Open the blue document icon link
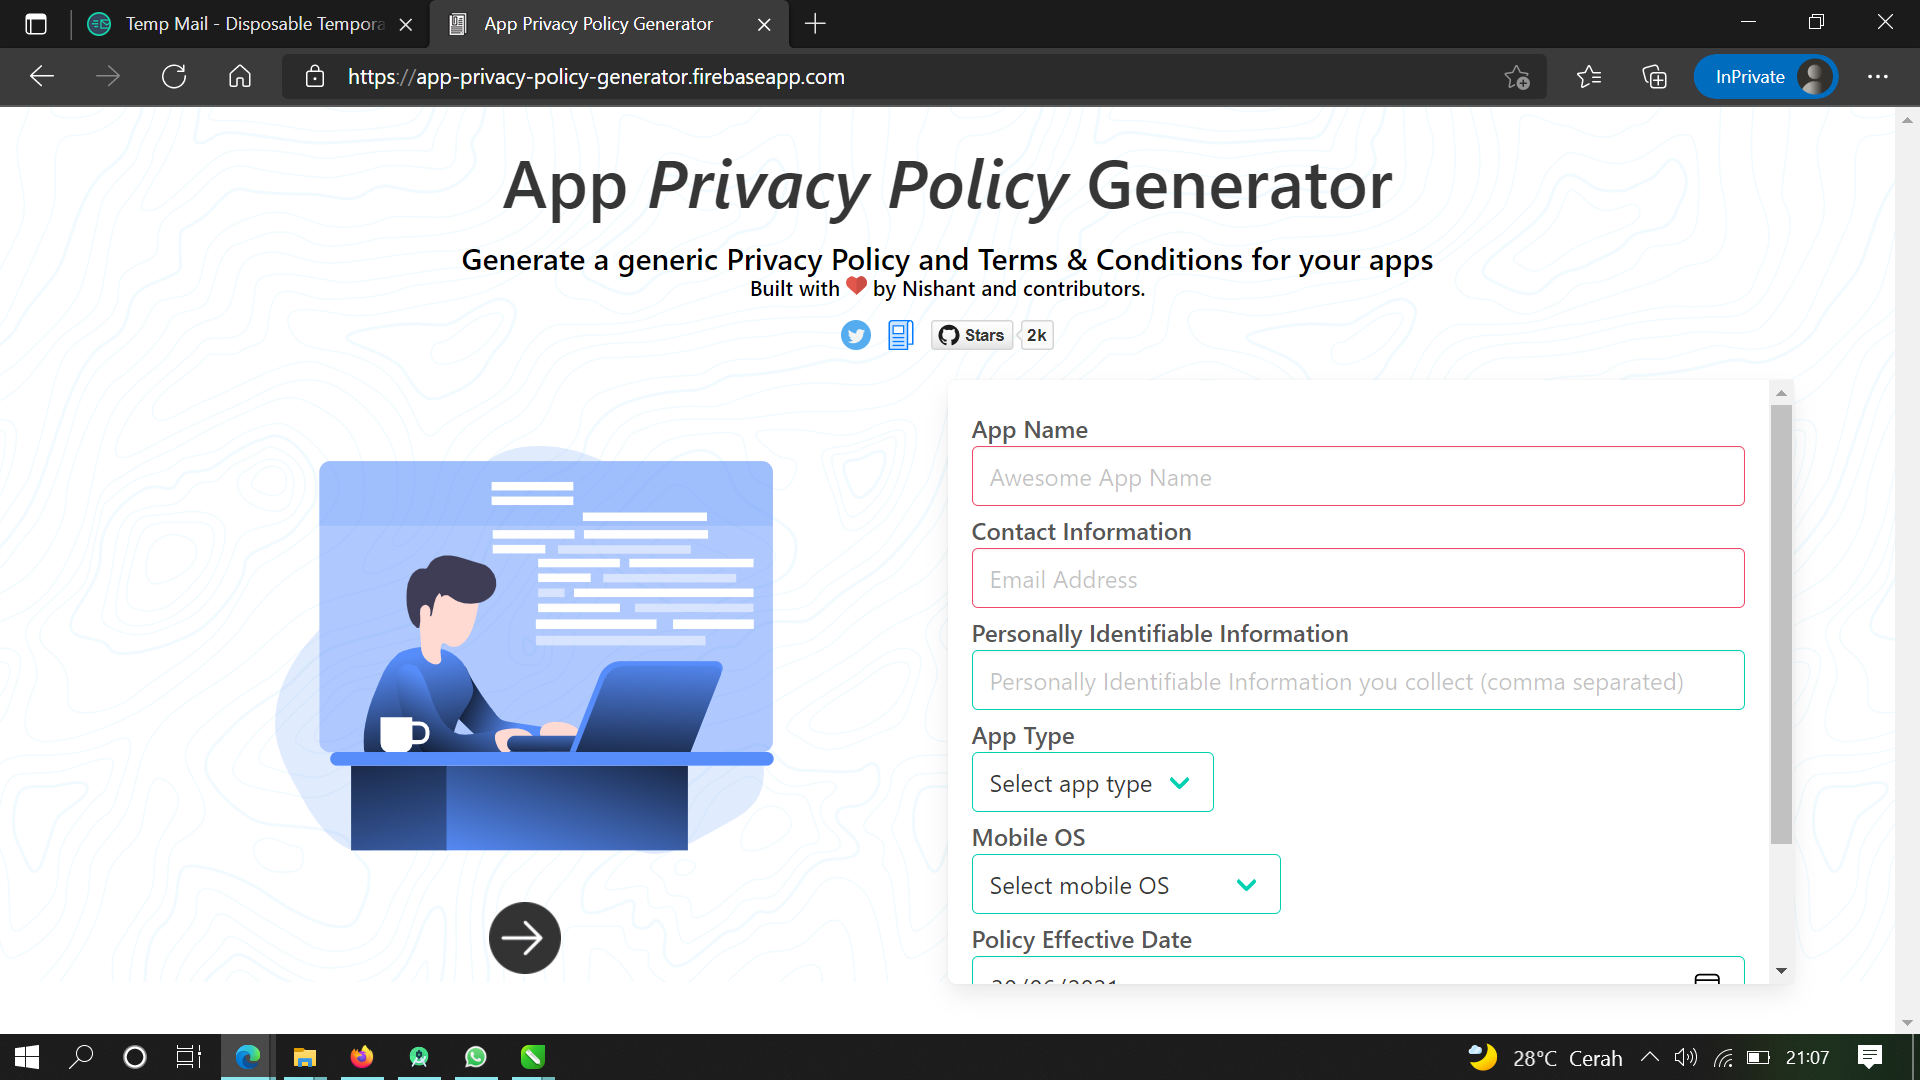This screenshot has width=1920, height=1080. point(900,335)
